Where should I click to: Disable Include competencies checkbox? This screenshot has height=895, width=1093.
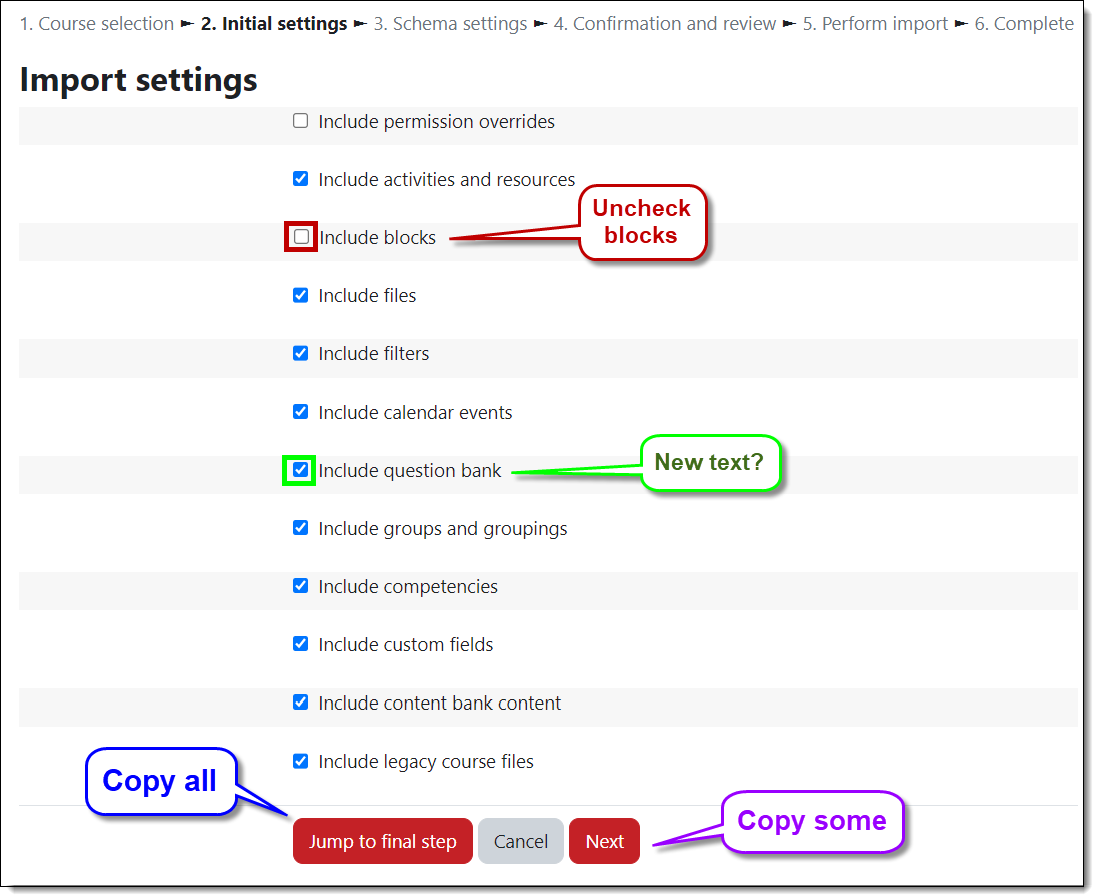tap(300, 586)
